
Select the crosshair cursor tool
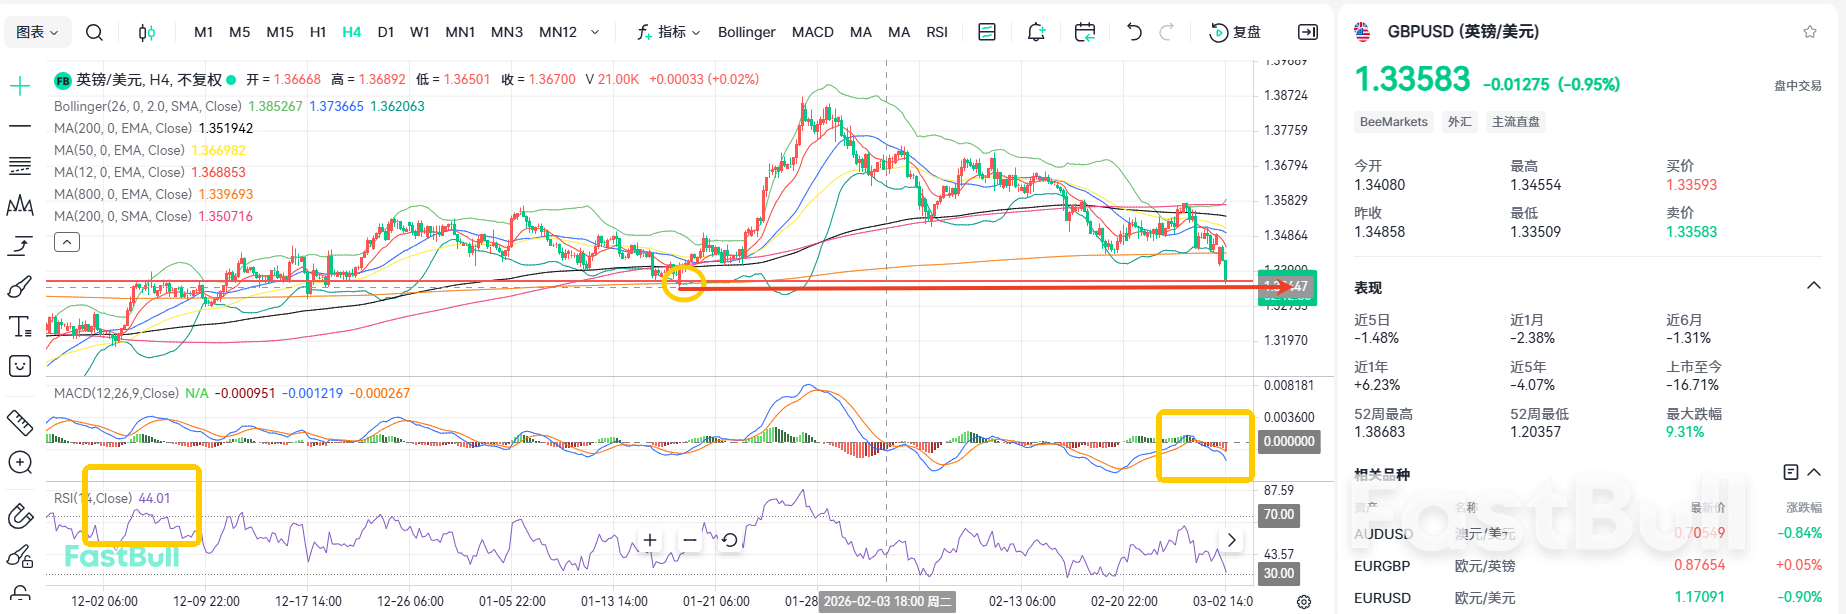[20, 86]
